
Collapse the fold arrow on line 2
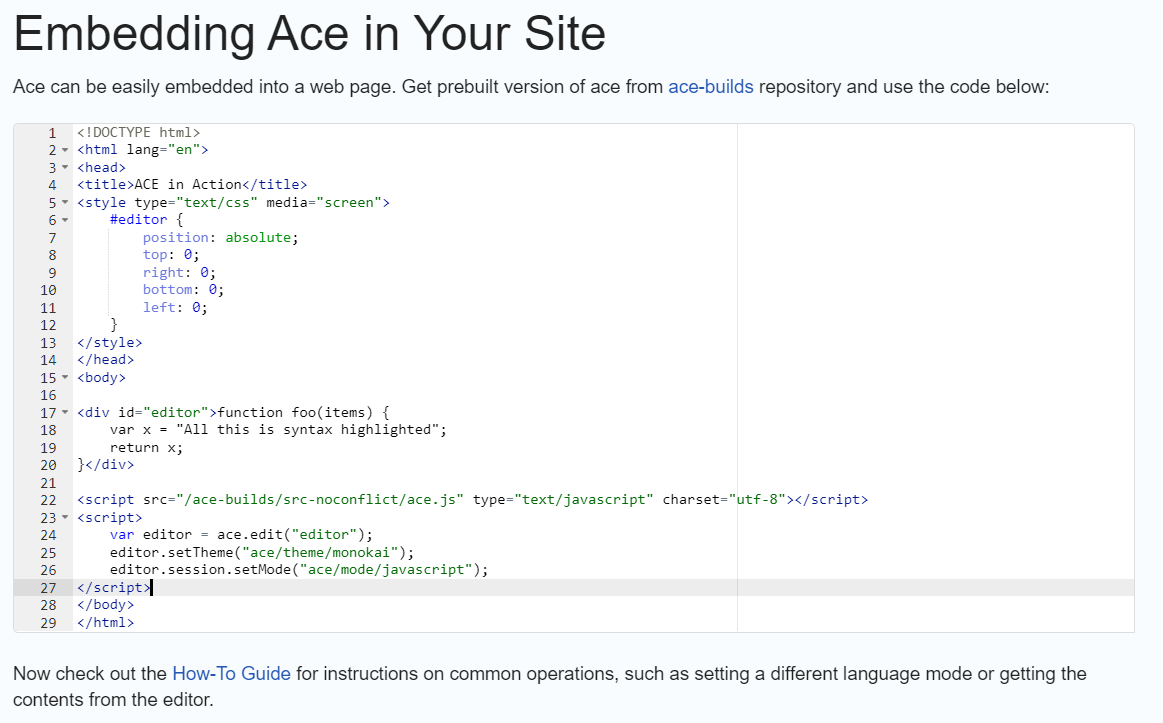(x=65, y=151)
